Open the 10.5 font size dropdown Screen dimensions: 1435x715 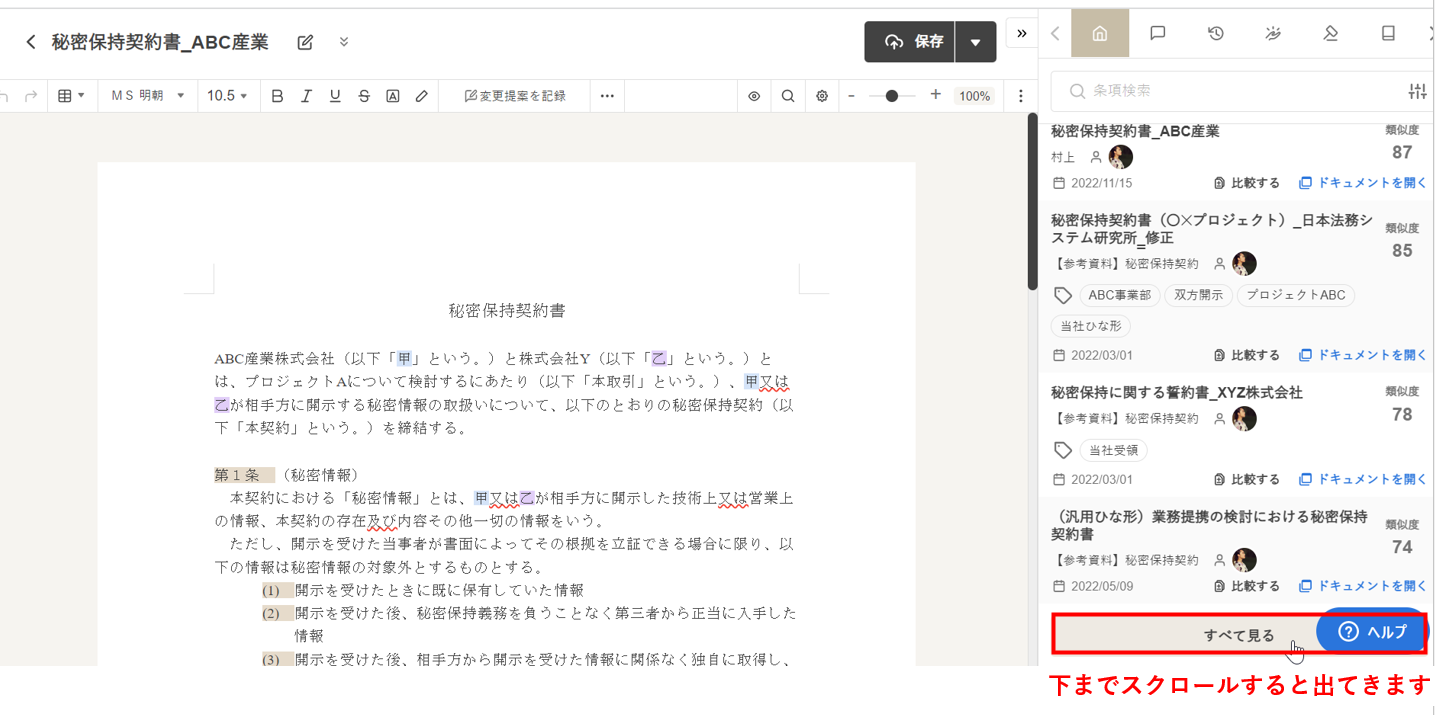coord(227,96)
